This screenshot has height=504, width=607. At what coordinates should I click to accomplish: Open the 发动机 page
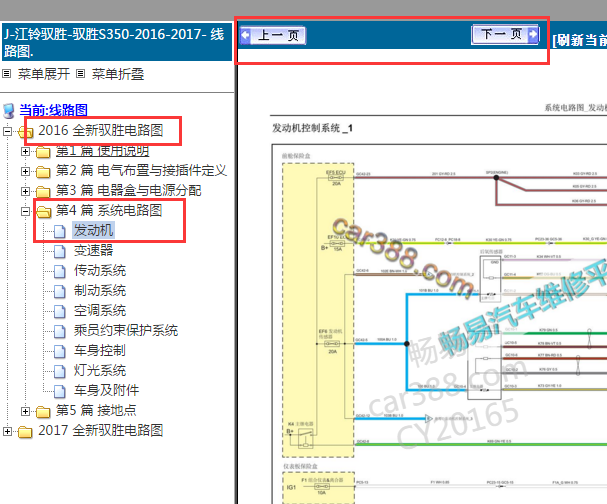[93, 230]
